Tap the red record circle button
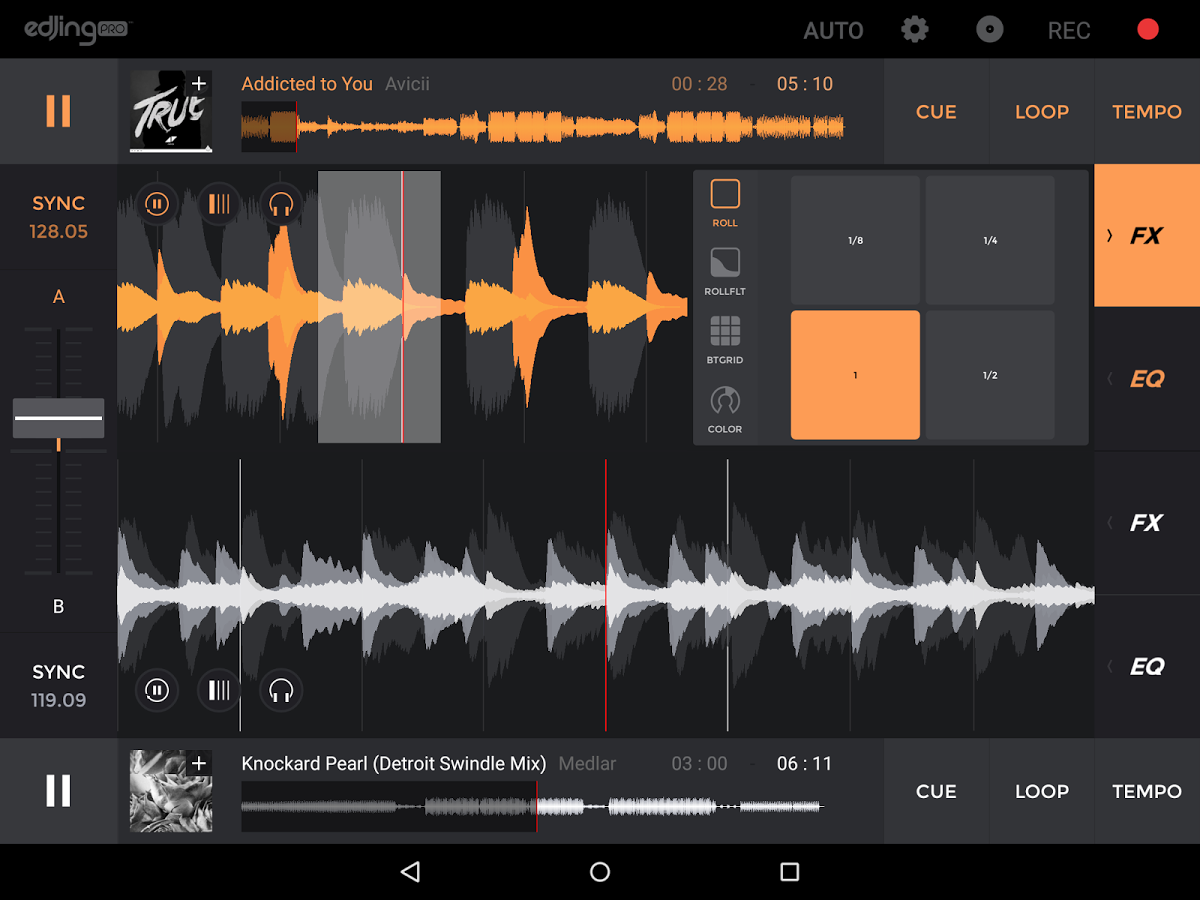This screenshot has height=900, width=1200. click(x=1147, y=29)
